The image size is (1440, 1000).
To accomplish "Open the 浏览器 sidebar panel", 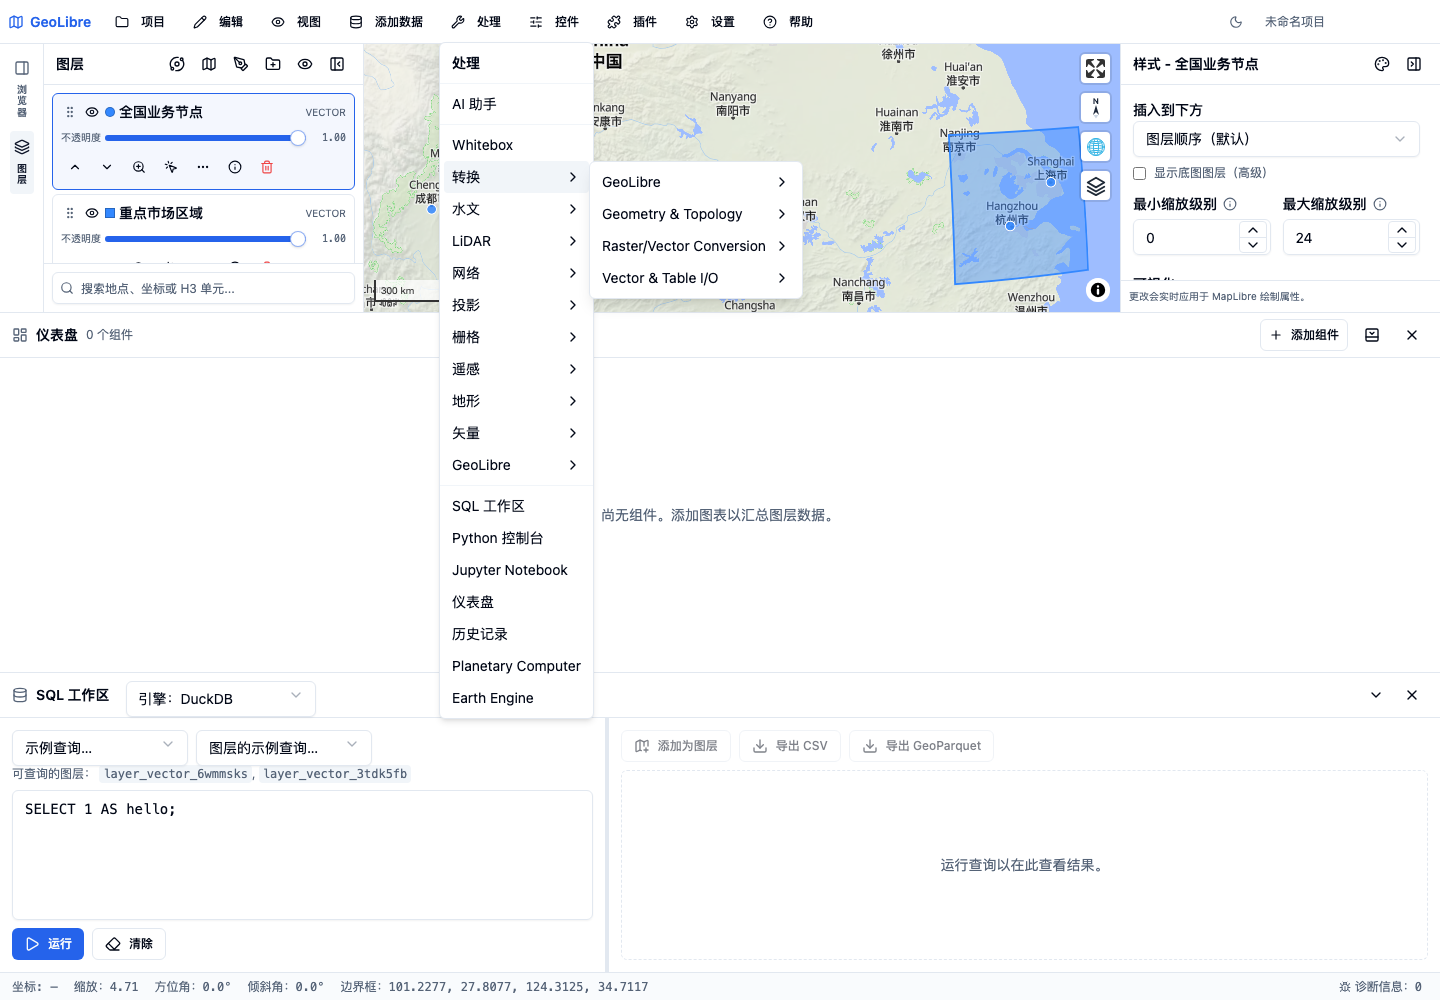I will (x=22, y=88).
